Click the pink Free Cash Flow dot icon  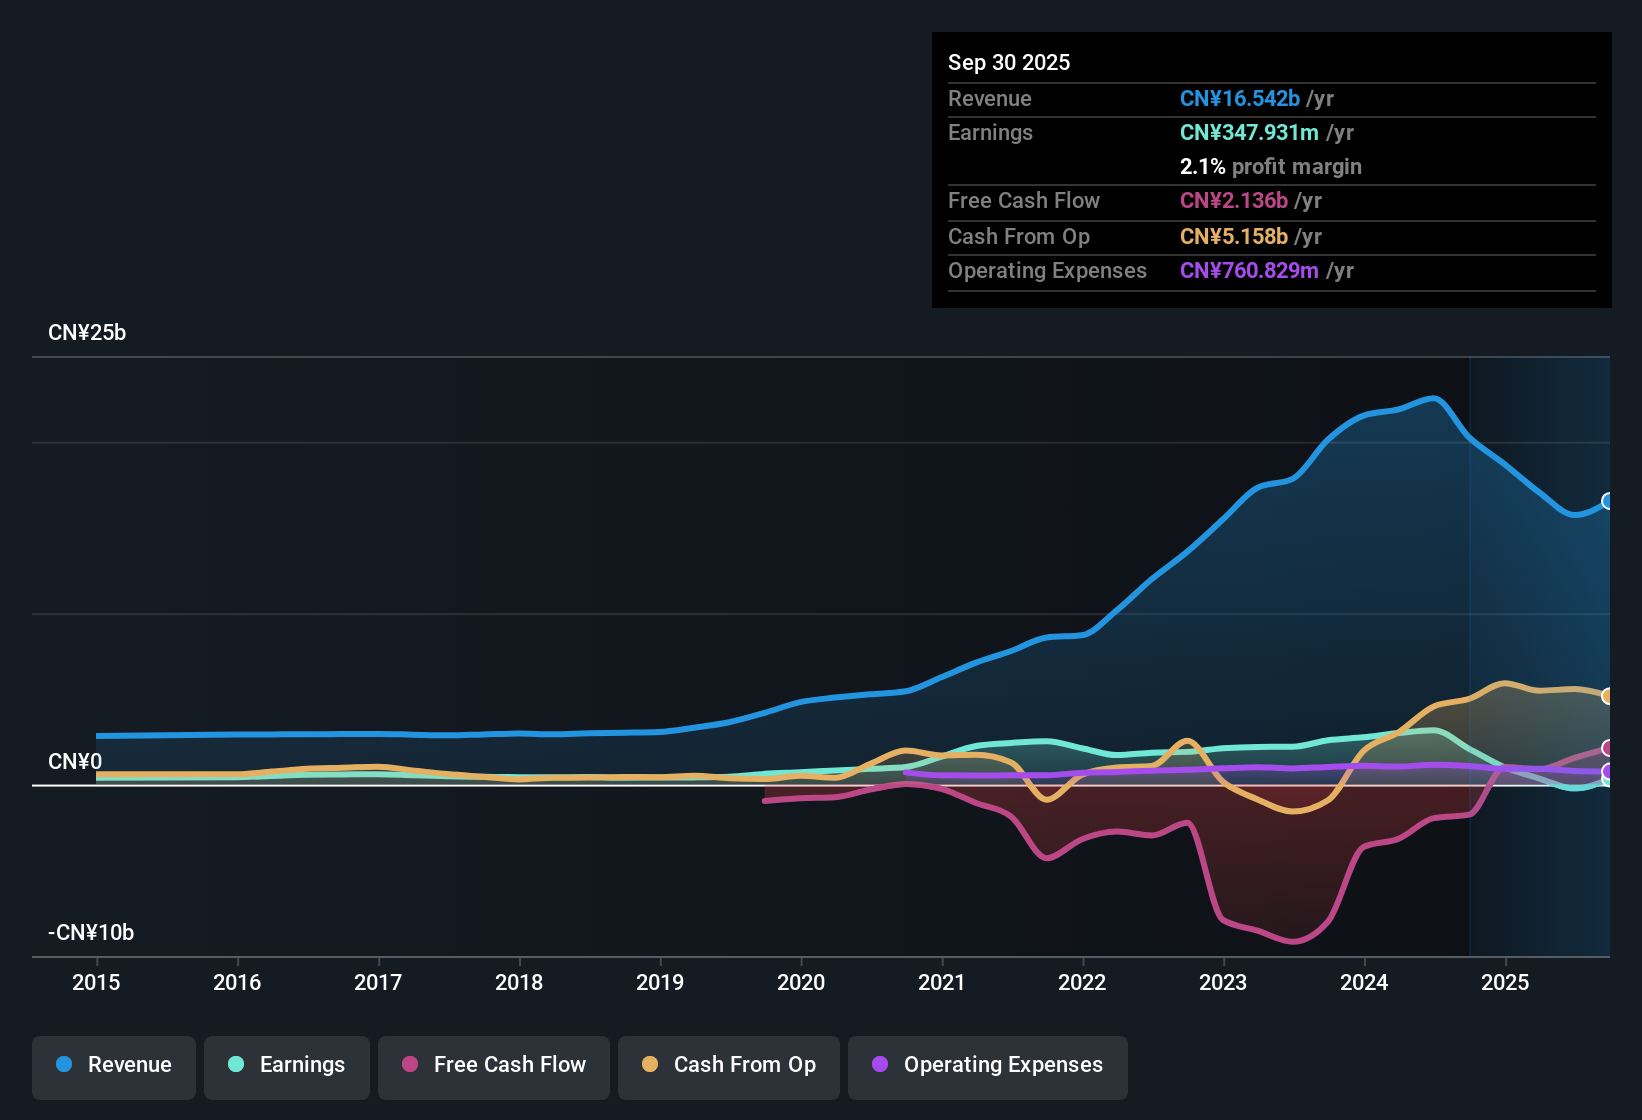point(409,1065)
